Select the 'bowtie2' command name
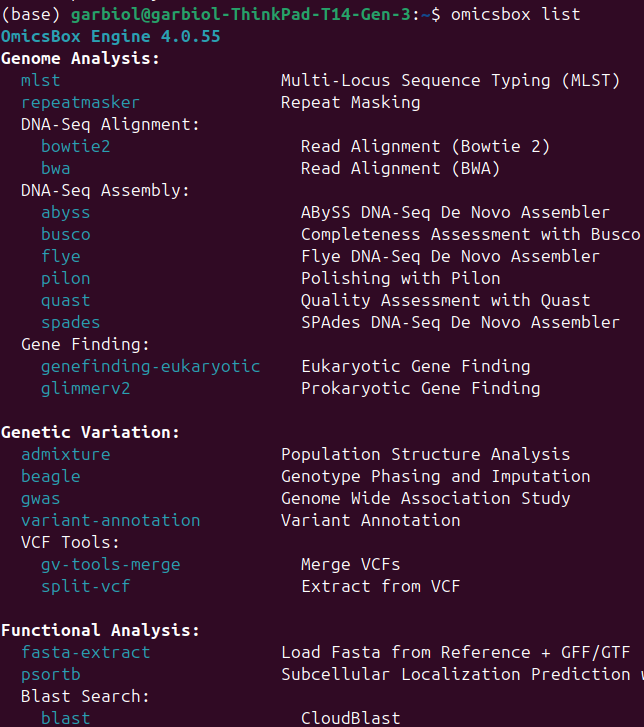 coord(76,147)
